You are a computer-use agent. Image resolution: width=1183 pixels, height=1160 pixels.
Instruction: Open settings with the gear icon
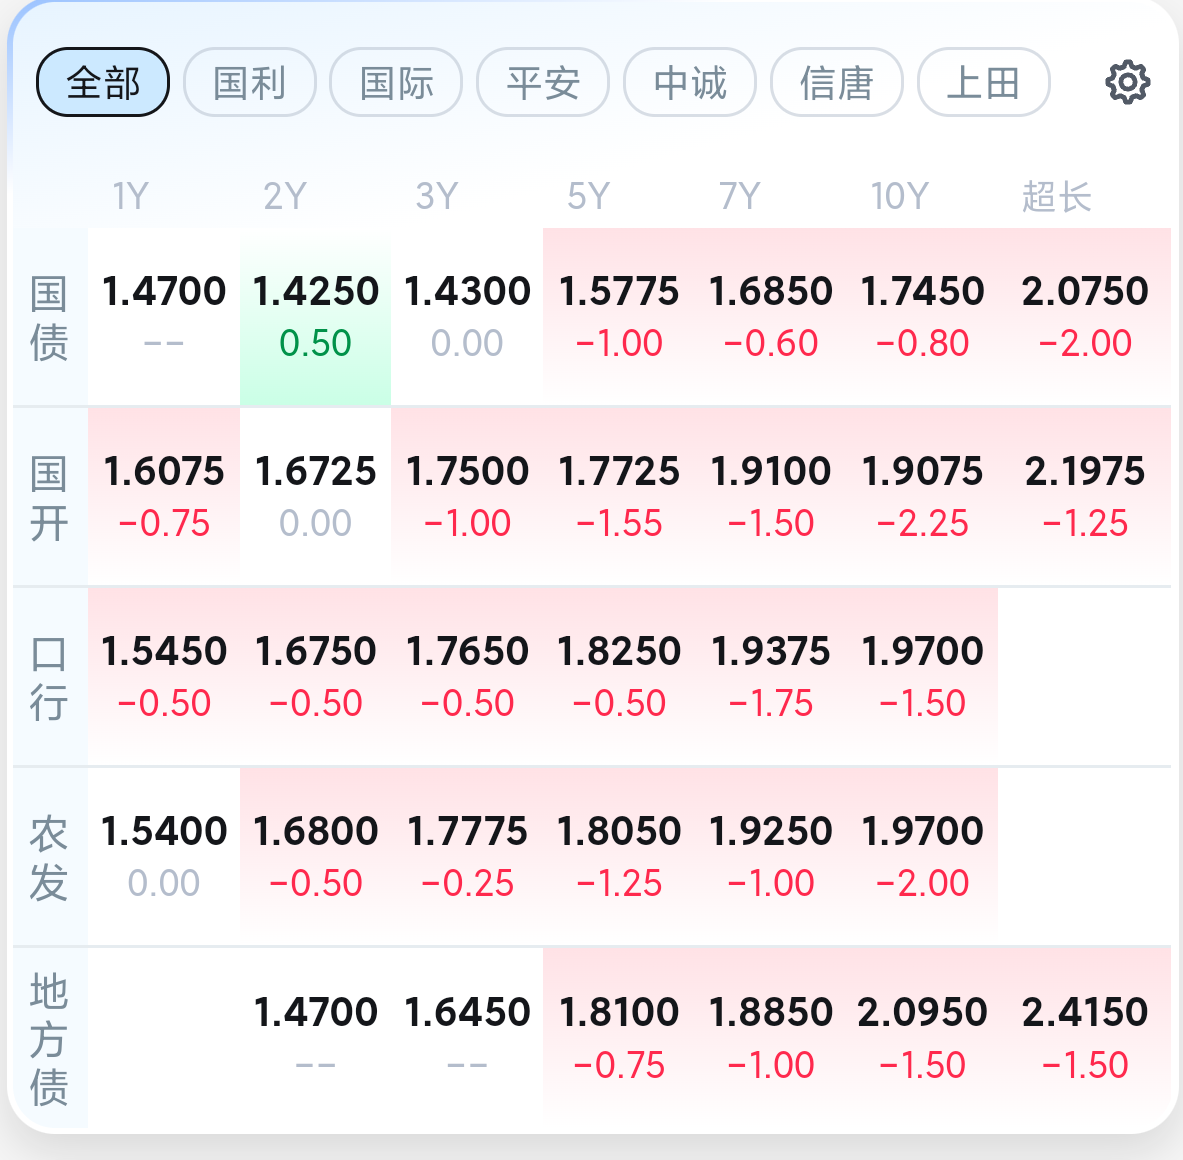[x=1127, y=82]
